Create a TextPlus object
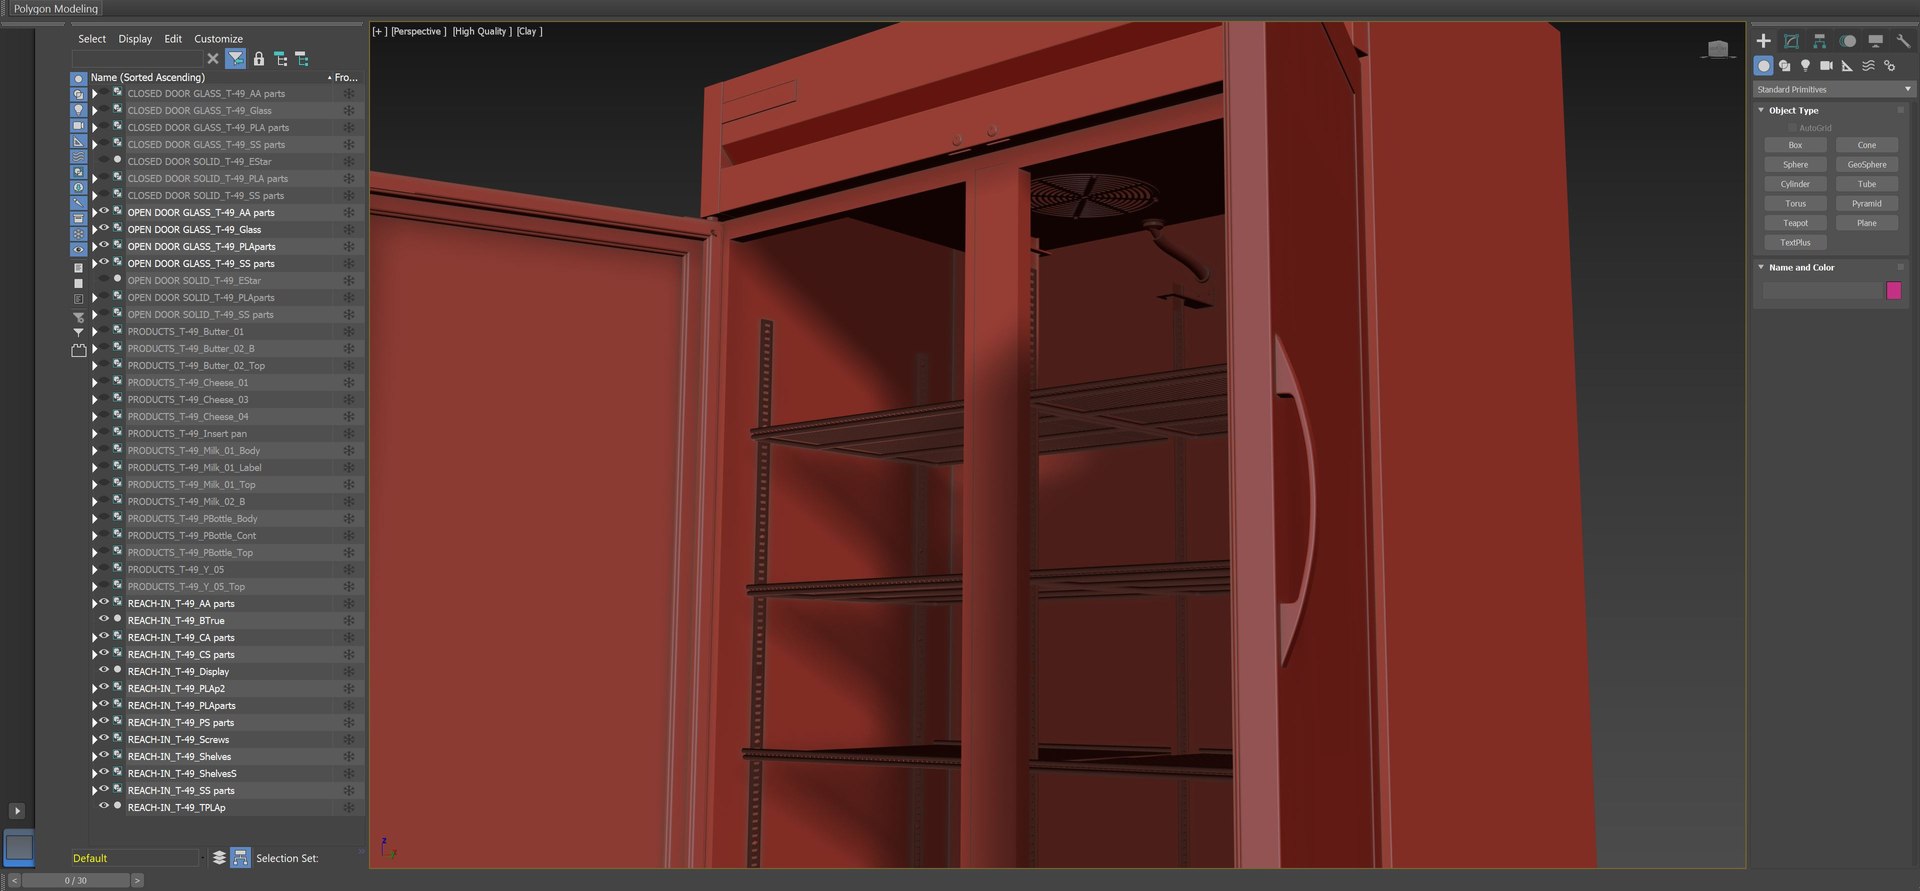This screenshot has height=891, width=1920. coord(1795,242)
